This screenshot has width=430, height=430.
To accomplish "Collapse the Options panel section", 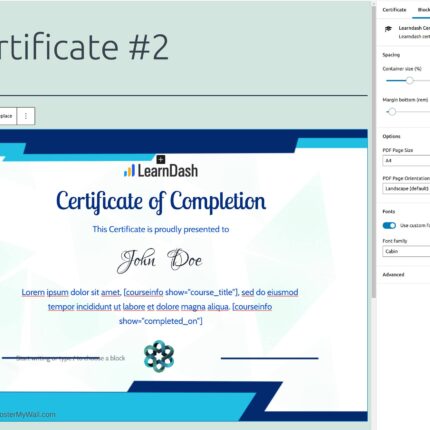I will (x=391, y=136).
